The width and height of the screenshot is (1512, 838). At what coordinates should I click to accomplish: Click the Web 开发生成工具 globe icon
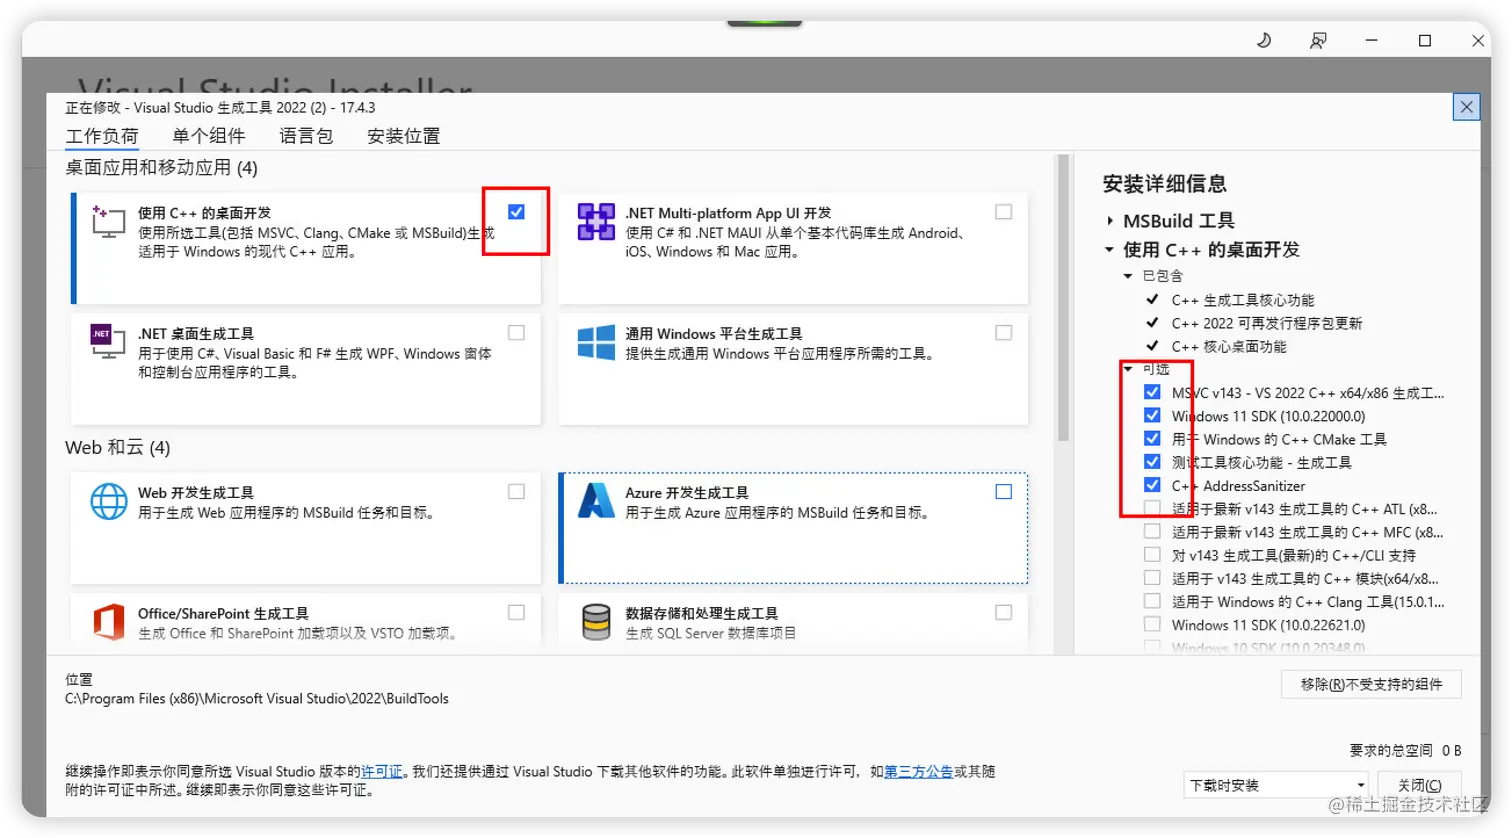point(108,501)
